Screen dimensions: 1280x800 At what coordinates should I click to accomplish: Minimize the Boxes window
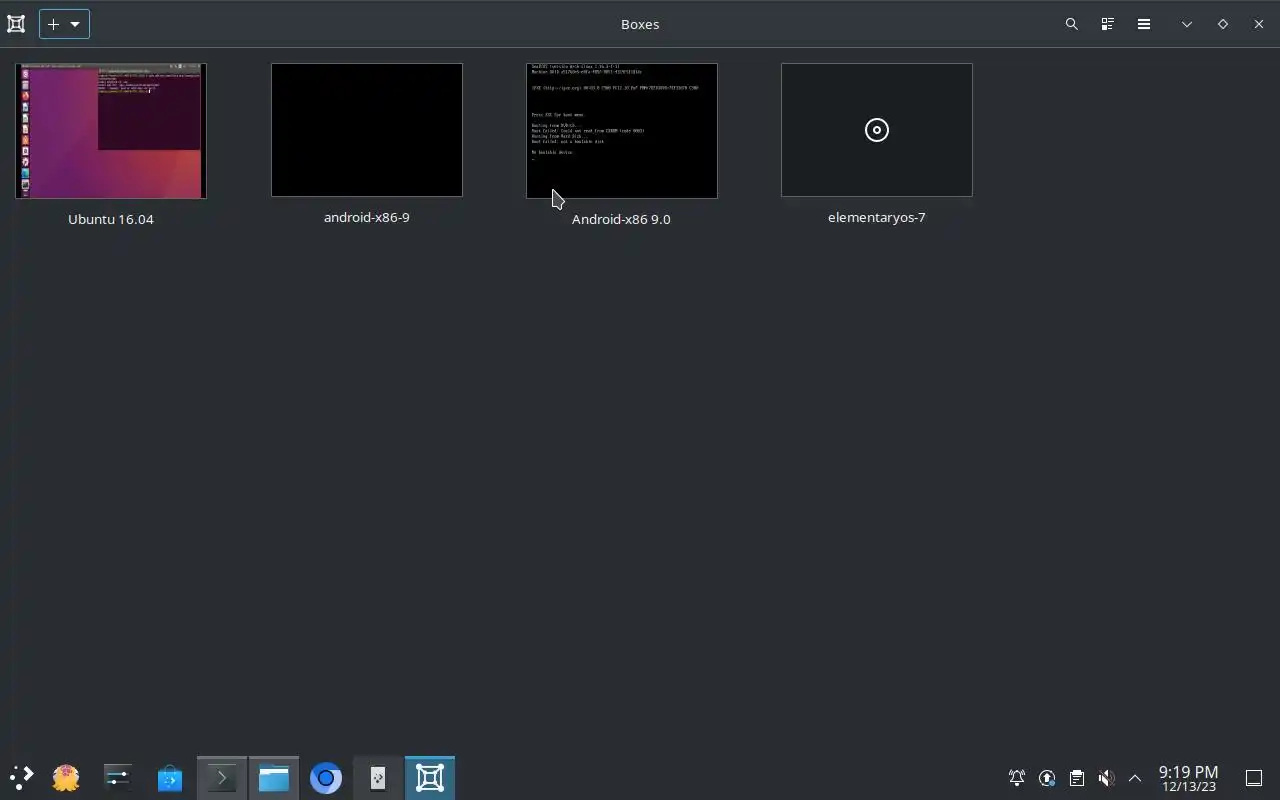click(1187, 24)
